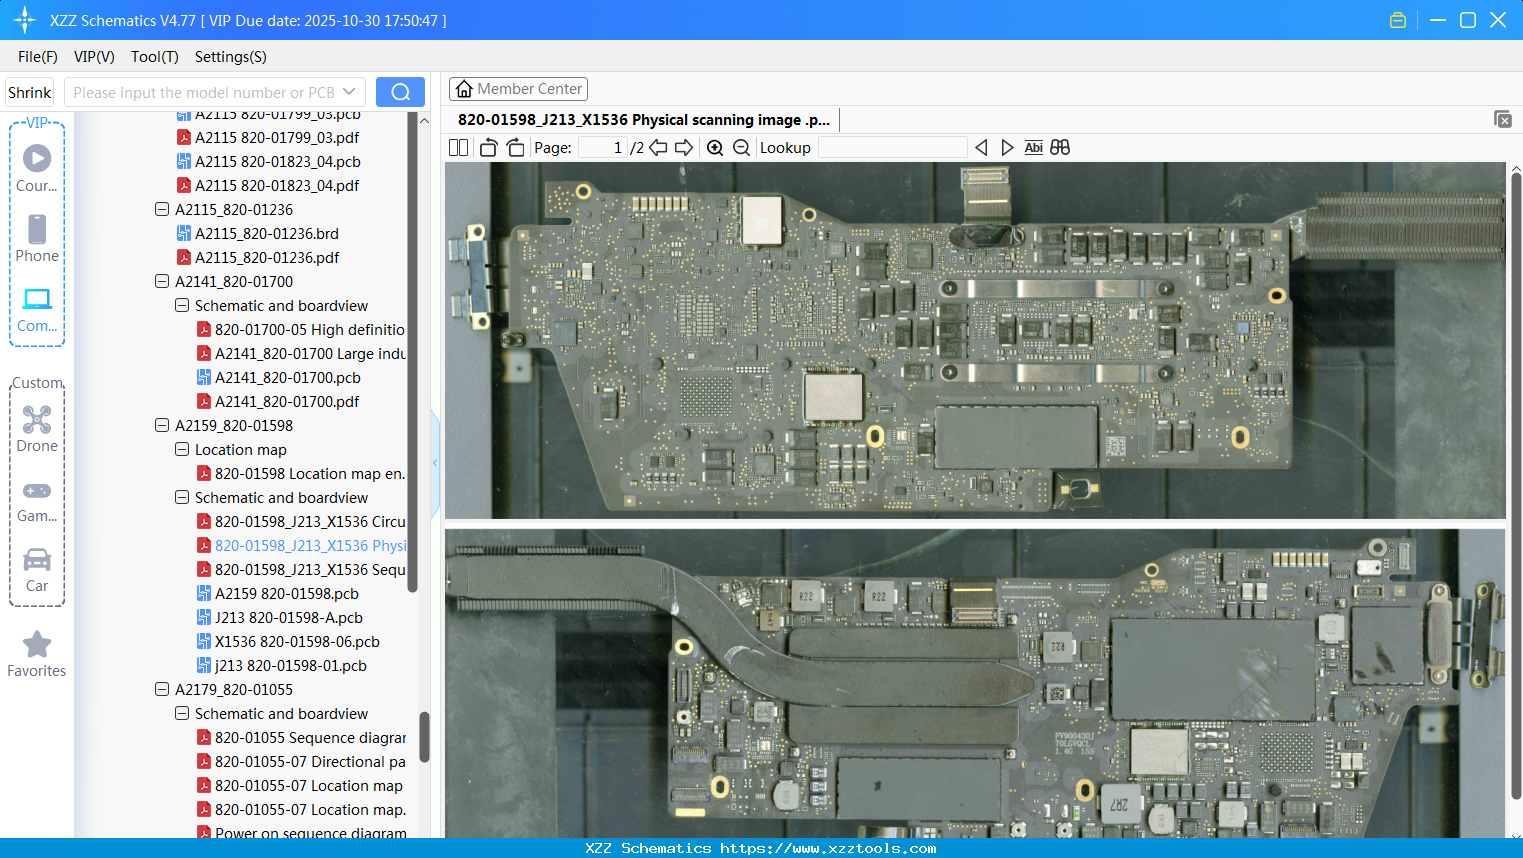This screenshot has width=1523, height=858.
Task: Rotate the page counterclockwise
Action: click(489, 148)
